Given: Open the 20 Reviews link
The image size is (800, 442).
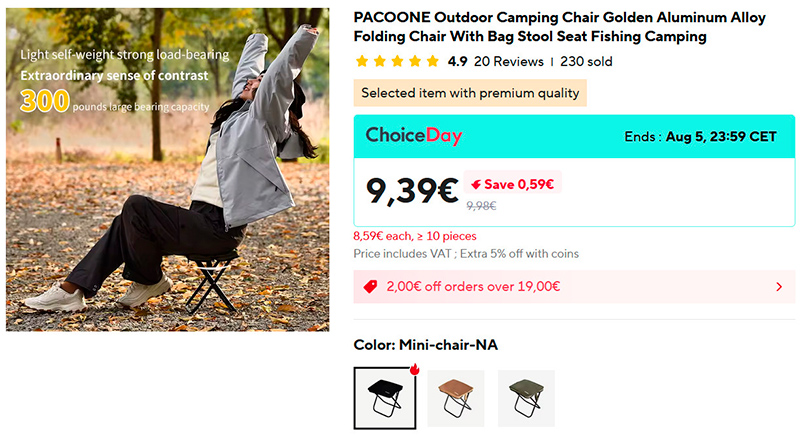Looking at the screenshot, I should coord(509,62).
